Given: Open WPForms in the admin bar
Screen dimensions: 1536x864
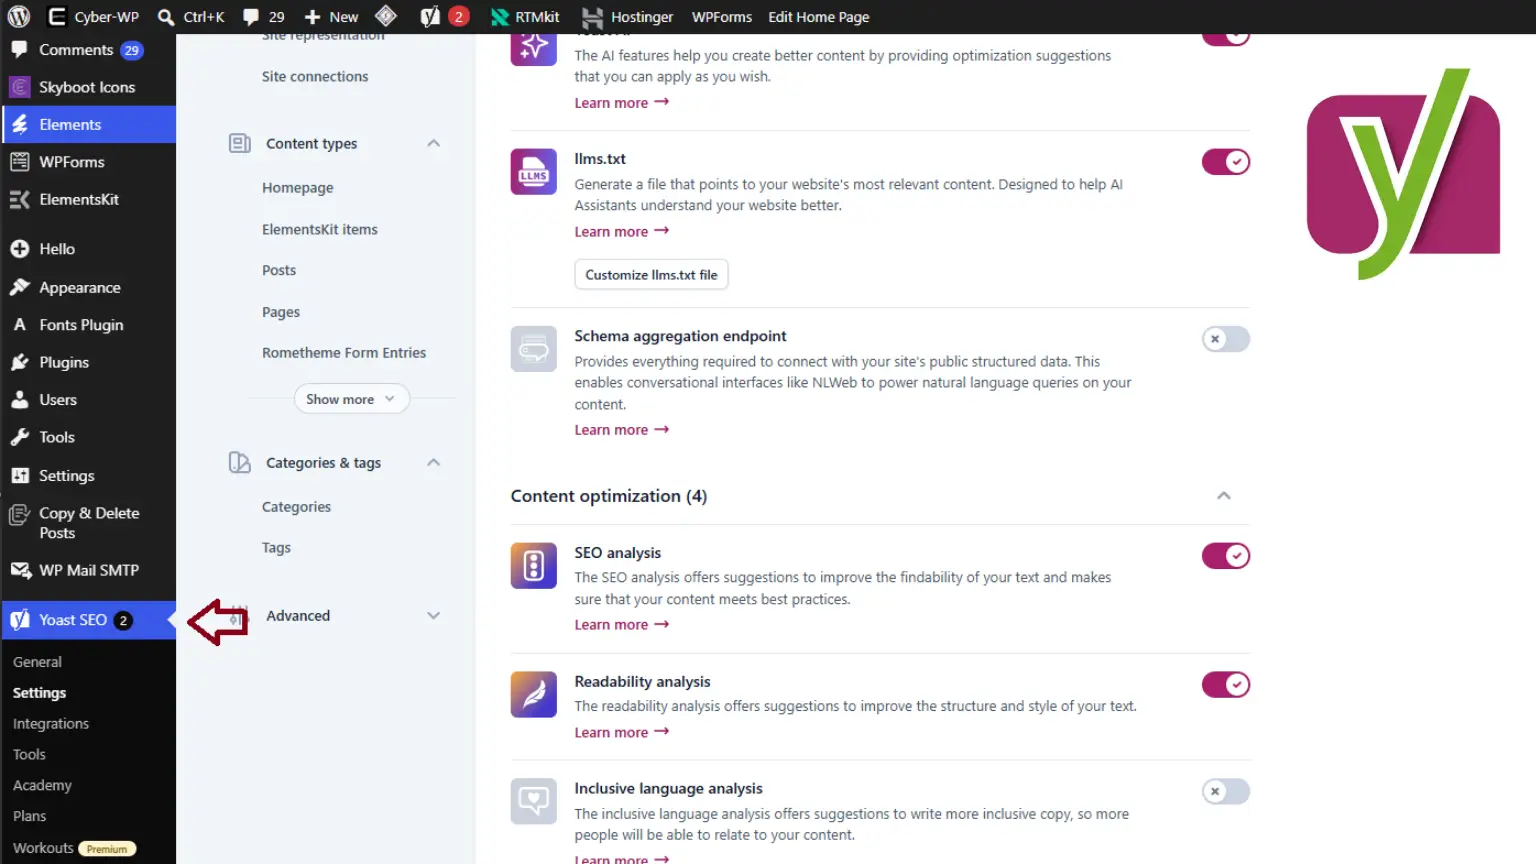Looking at the screenshot, I should coord(721,16).
